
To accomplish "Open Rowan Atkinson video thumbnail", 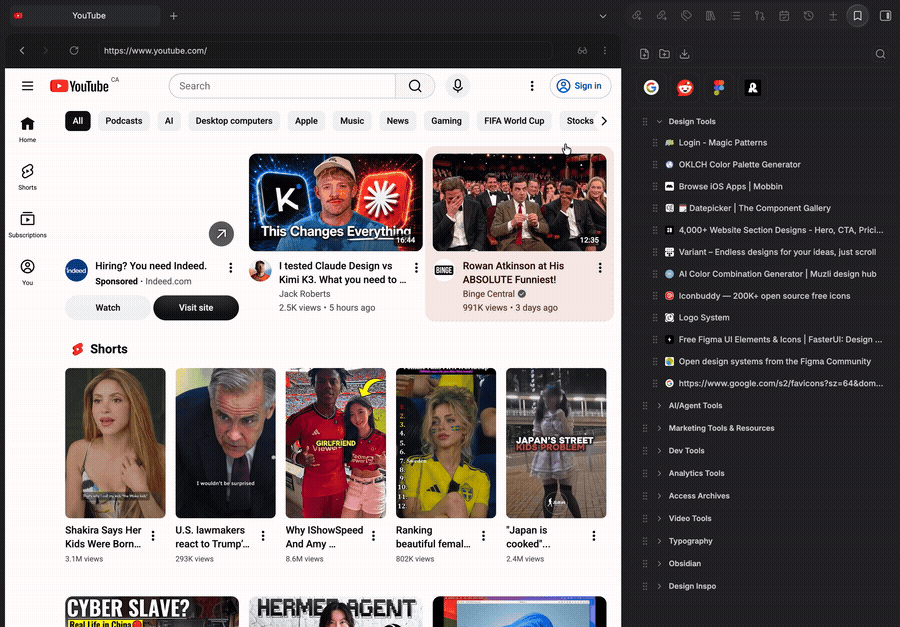I will tap(519, 202).
